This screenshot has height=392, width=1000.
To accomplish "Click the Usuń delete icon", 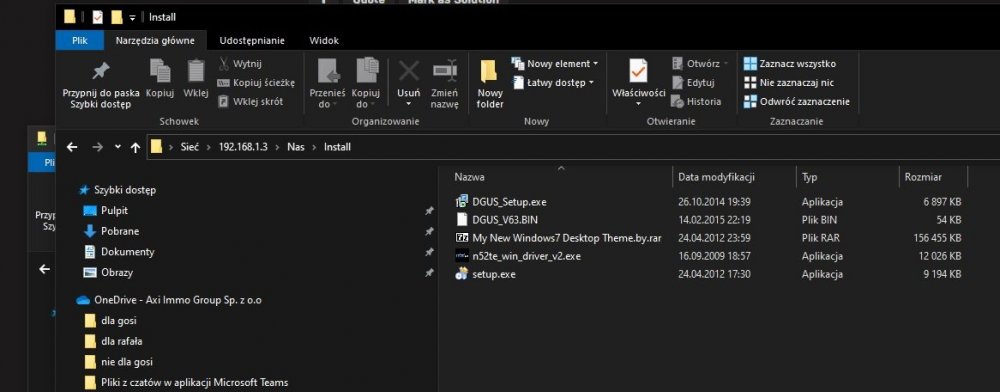I will [409, 71].
